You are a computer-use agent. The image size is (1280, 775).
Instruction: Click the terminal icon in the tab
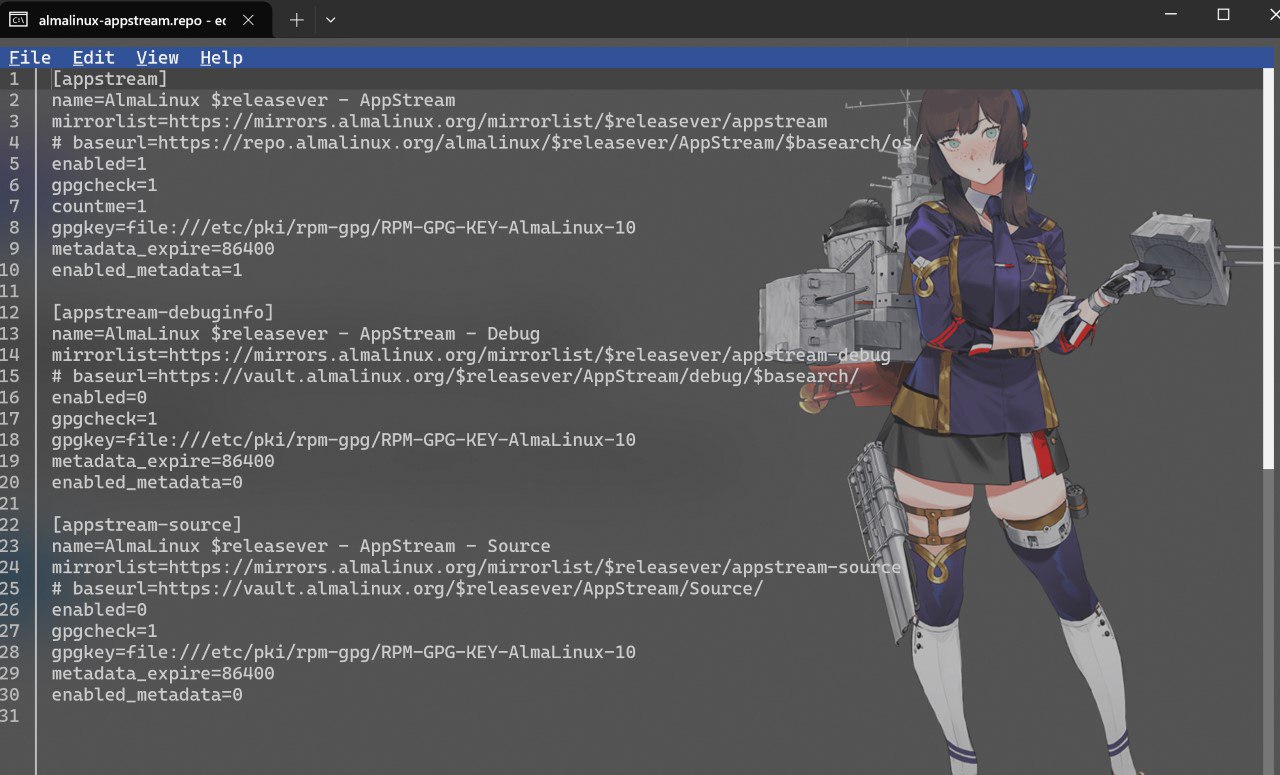click(18, 20)
